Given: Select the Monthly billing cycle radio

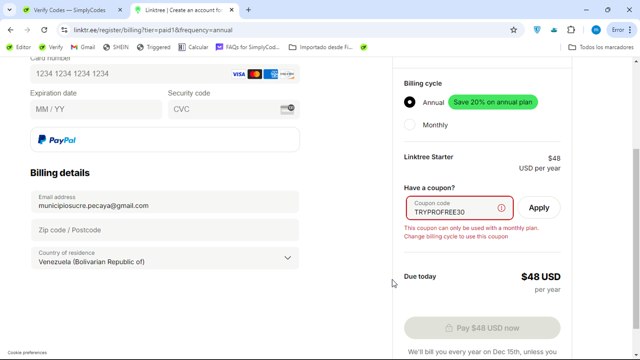Looking at the screenshot, I should pos(409,124).
